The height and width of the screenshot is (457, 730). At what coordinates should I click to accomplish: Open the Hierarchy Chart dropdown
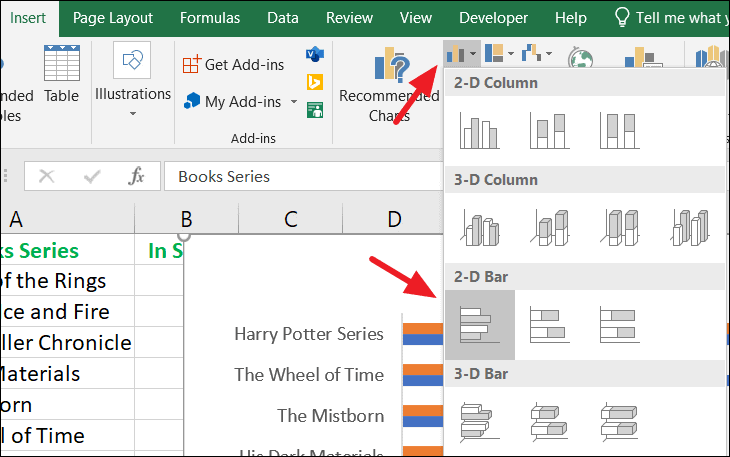499,53
